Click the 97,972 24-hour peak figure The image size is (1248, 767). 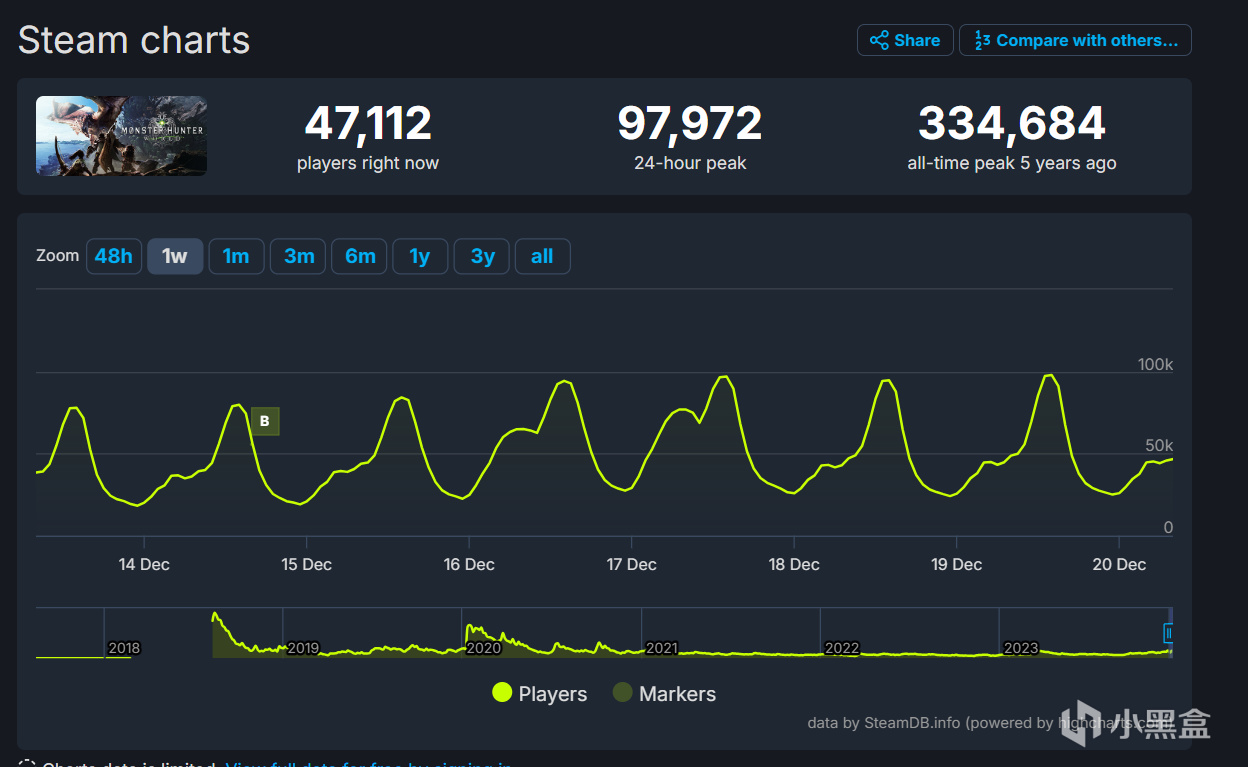690,124
